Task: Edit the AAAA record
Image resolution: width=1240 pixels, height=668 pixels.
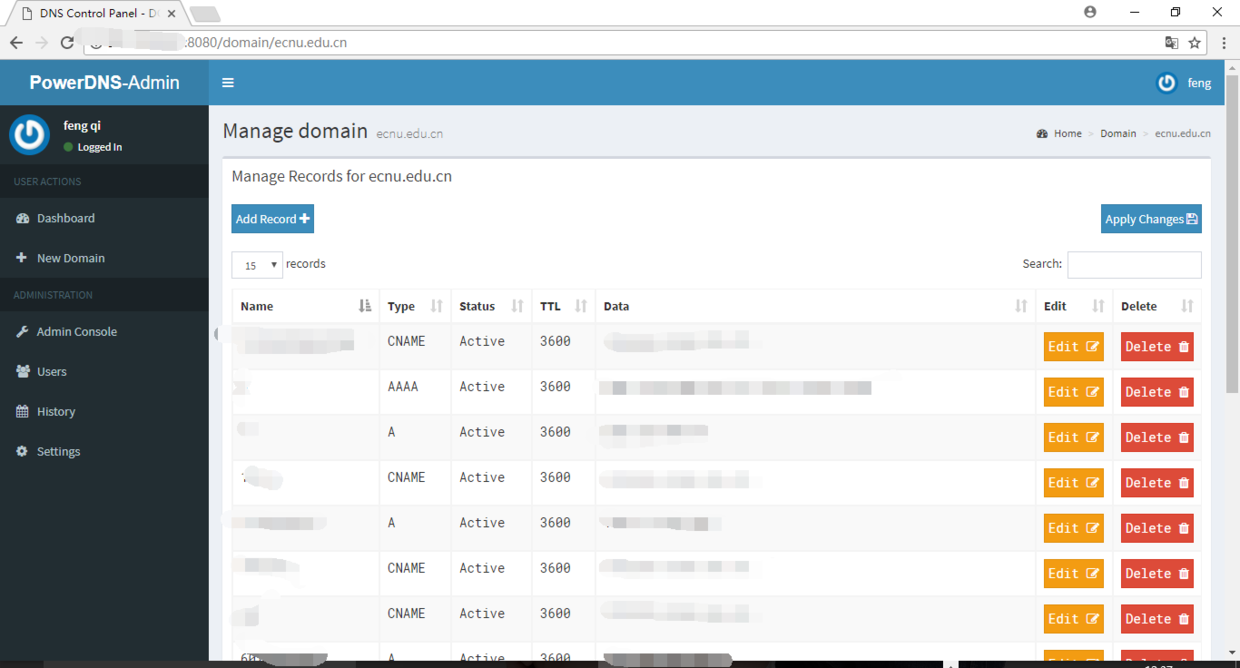Action: pos(1073,392)
